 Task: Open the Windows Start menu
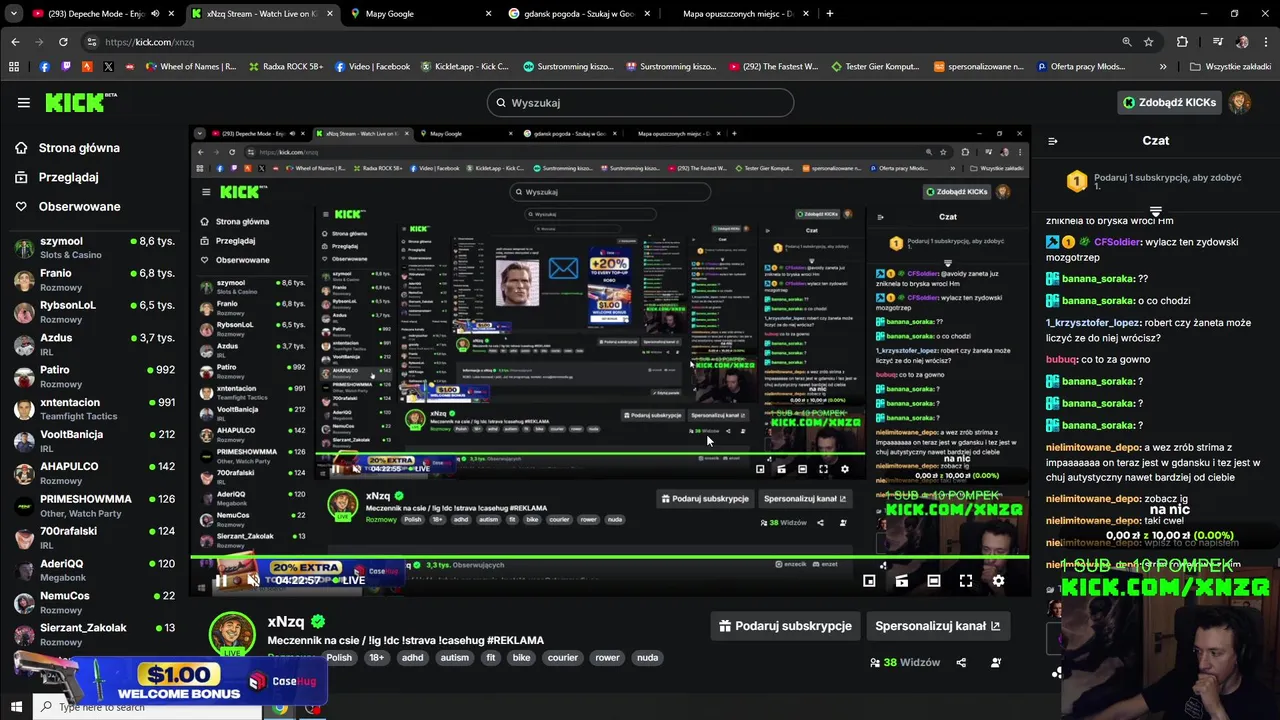(x=16, y=707)
